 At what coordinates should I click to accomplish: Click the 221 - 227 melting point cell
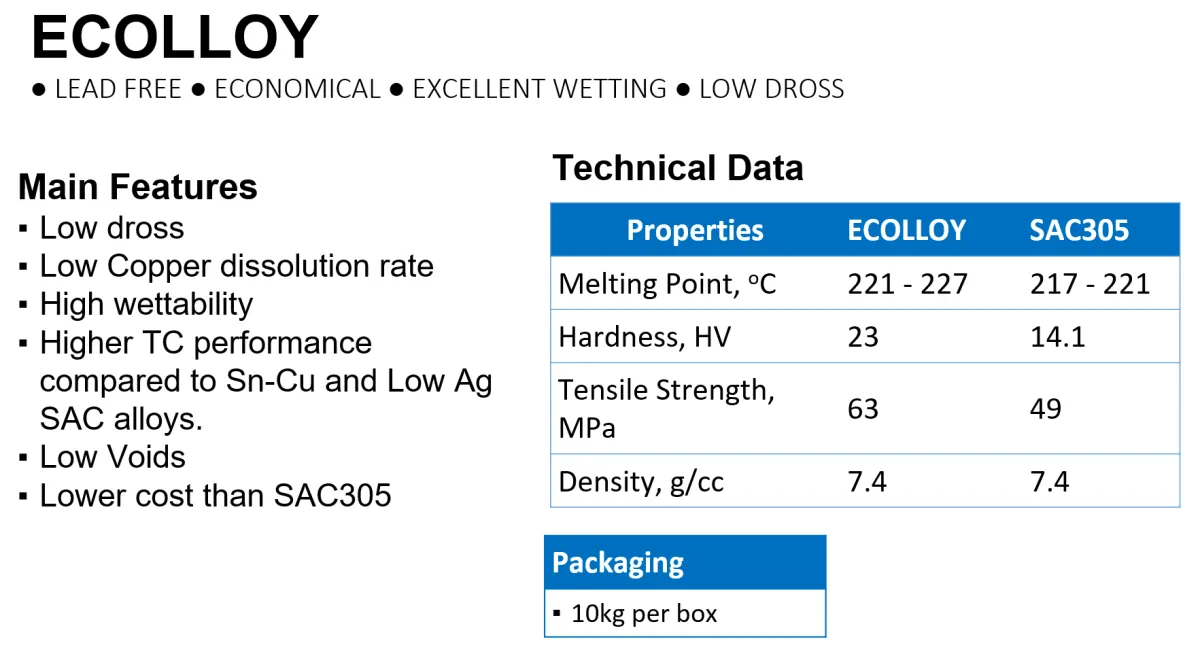pyautogui.click(x=908, y=284)
